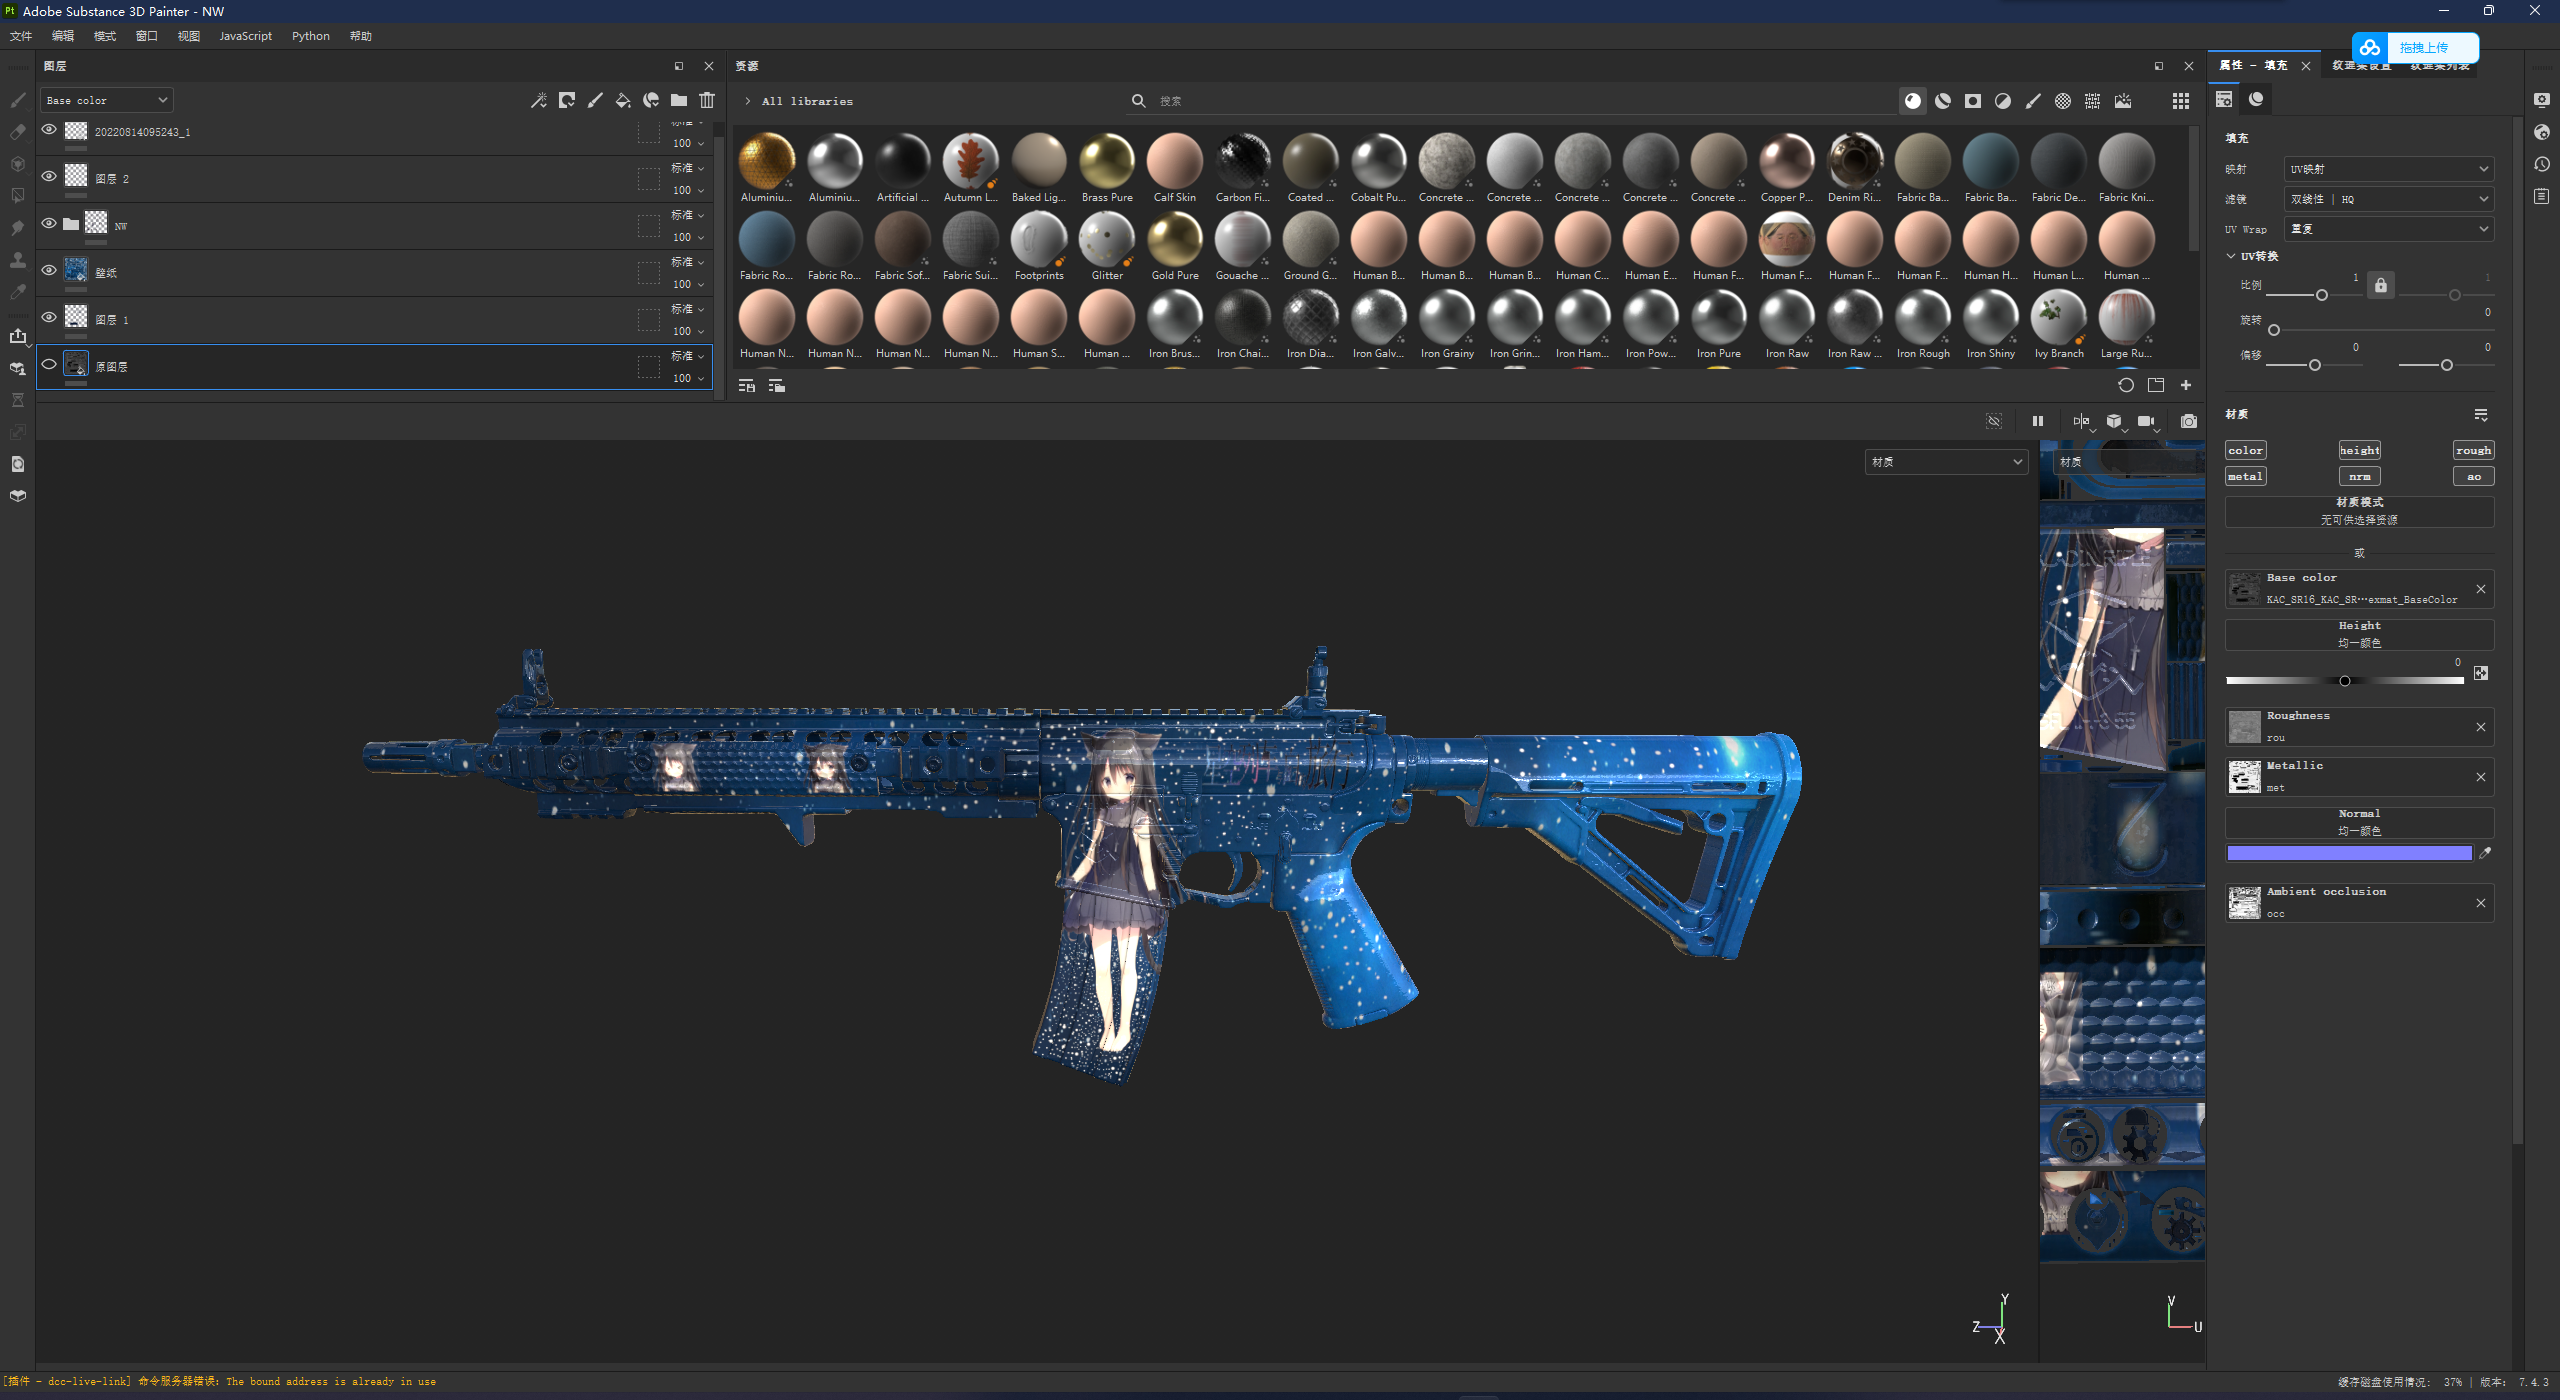The image size is (2560, 1400).
Task: Select the Polygon Fill tool
Action: tap(17, 196)
